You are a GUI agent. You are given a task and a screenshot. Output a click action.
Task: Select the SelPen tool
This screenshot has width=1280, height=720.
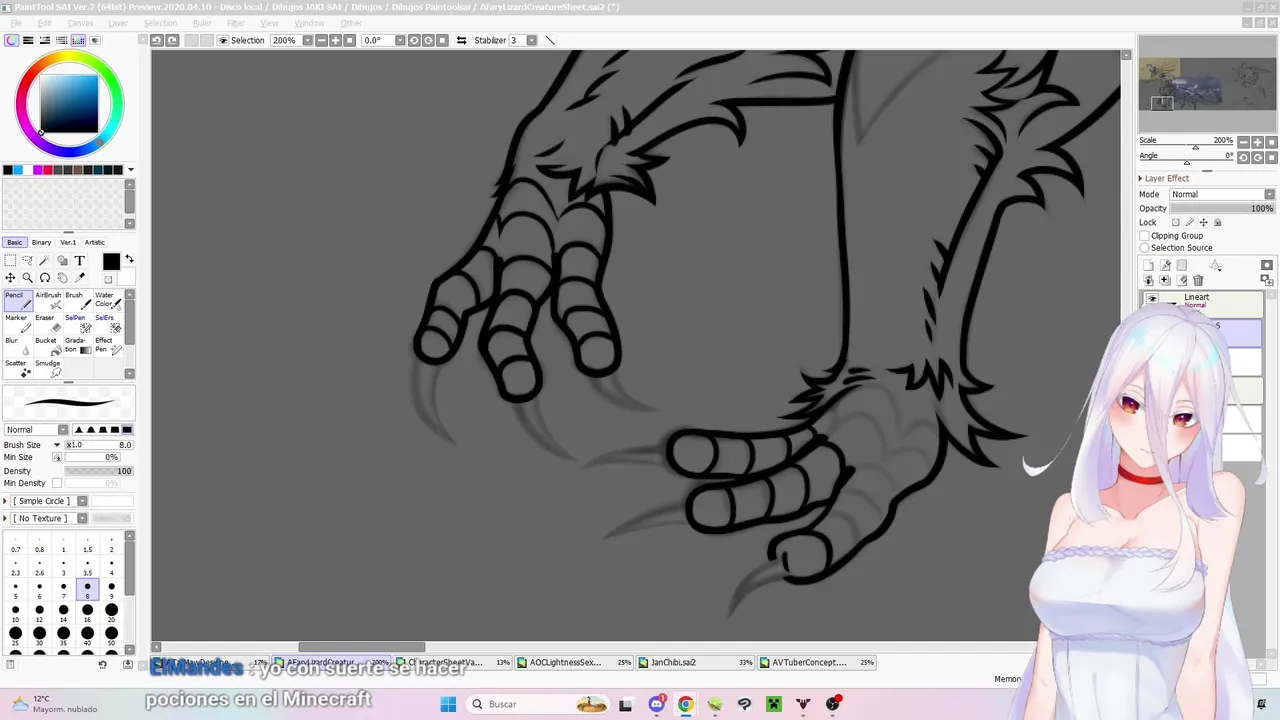(x=78, y=323)
